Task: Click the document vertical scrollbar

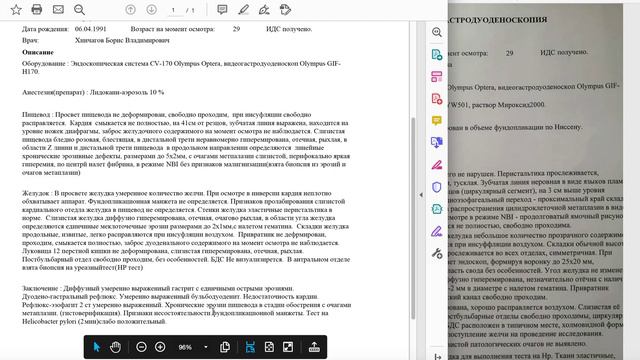Action: click(x=413, y=218)
